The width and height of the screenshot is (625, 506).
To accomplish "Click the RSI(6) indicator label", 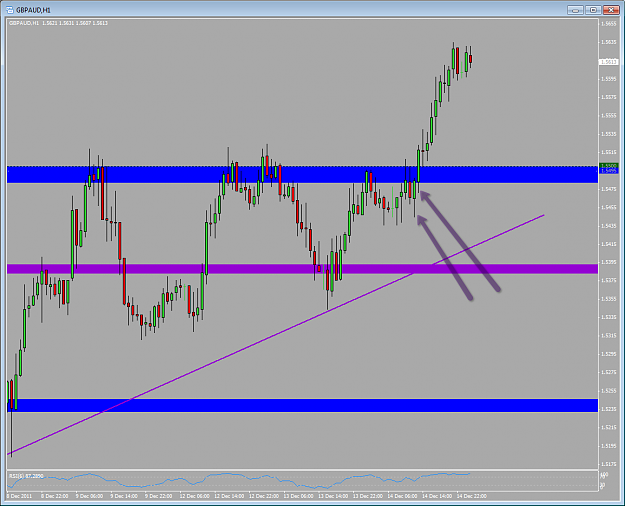I will (x=26, y=476).
